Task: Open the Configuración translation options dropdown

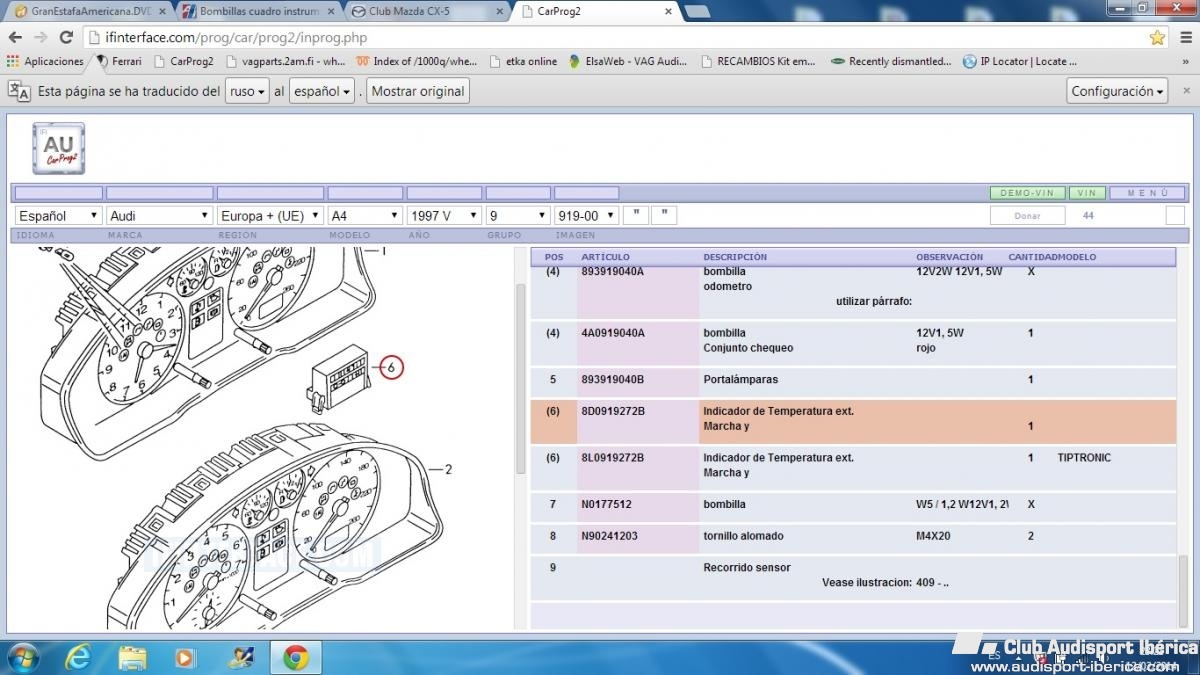Action: click(1119, 91)
